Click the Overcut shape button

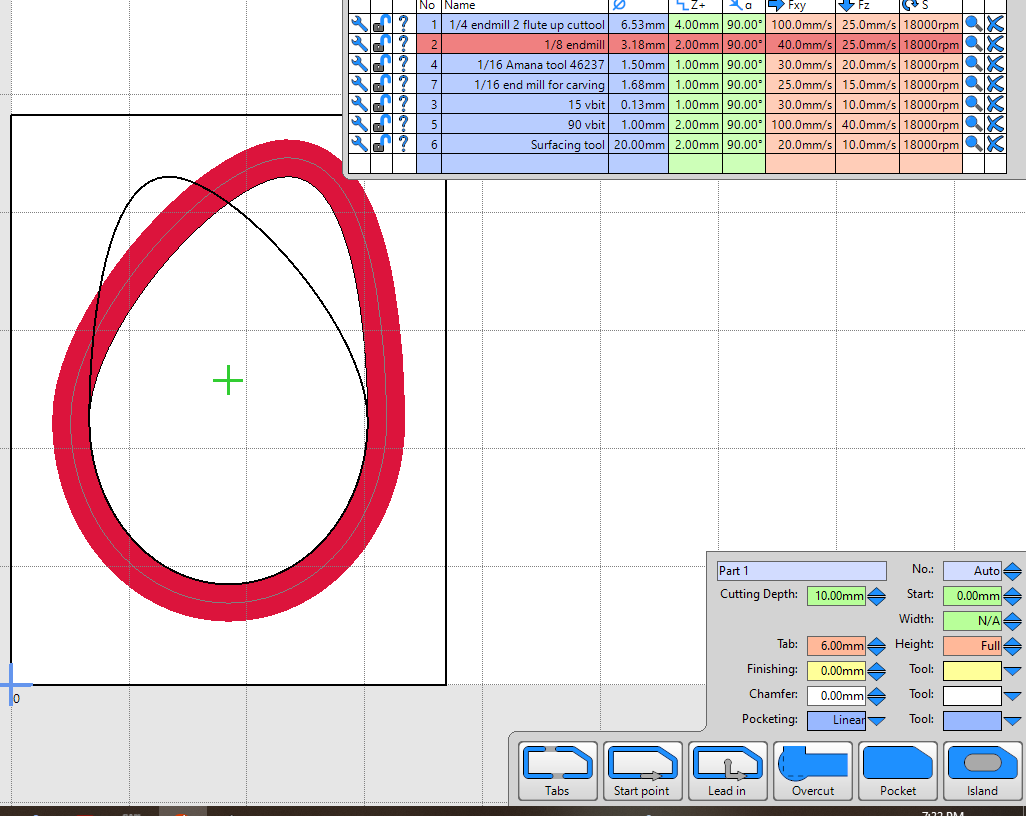pyautogui.click(x=813, y=771)
